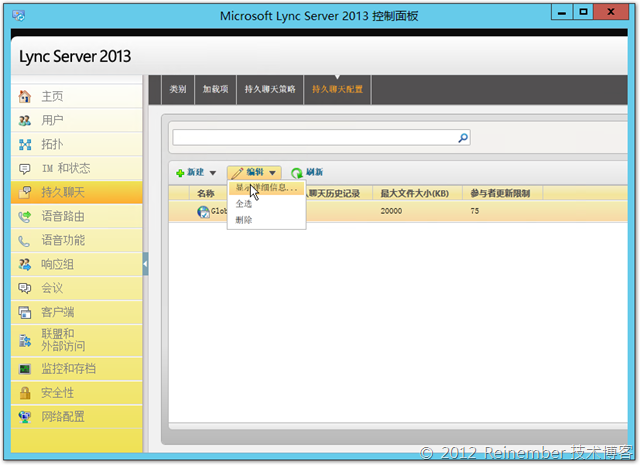Click the 20000 file size cell
Image resolution: width=640 pixels, height=465 pixels.
coord(391,211)
